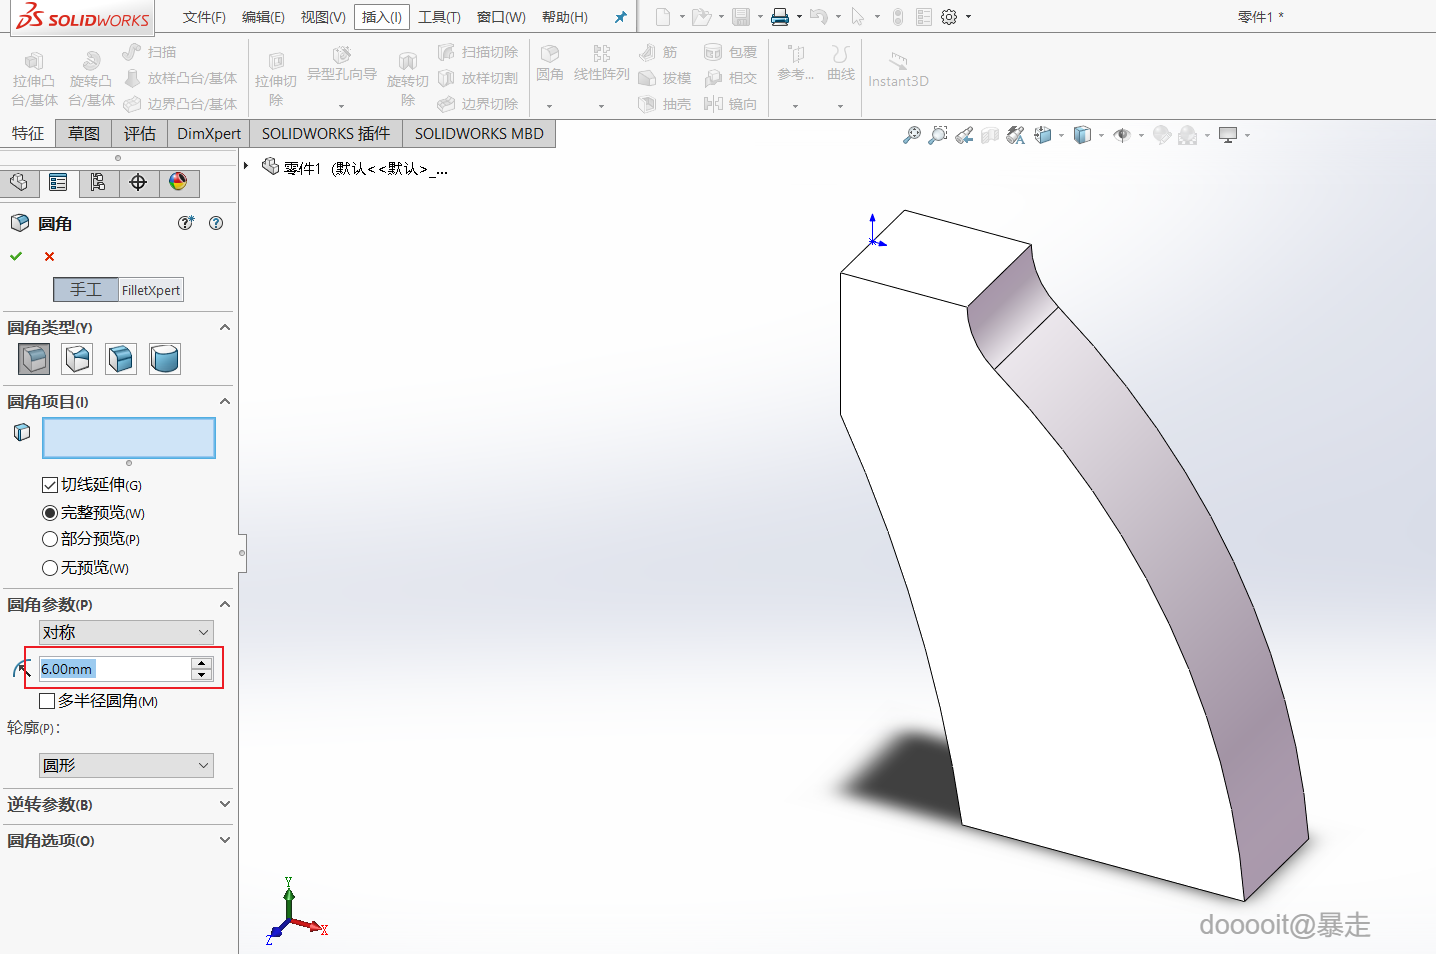Open the 对称 fillet method dropdown

(126, 633)
